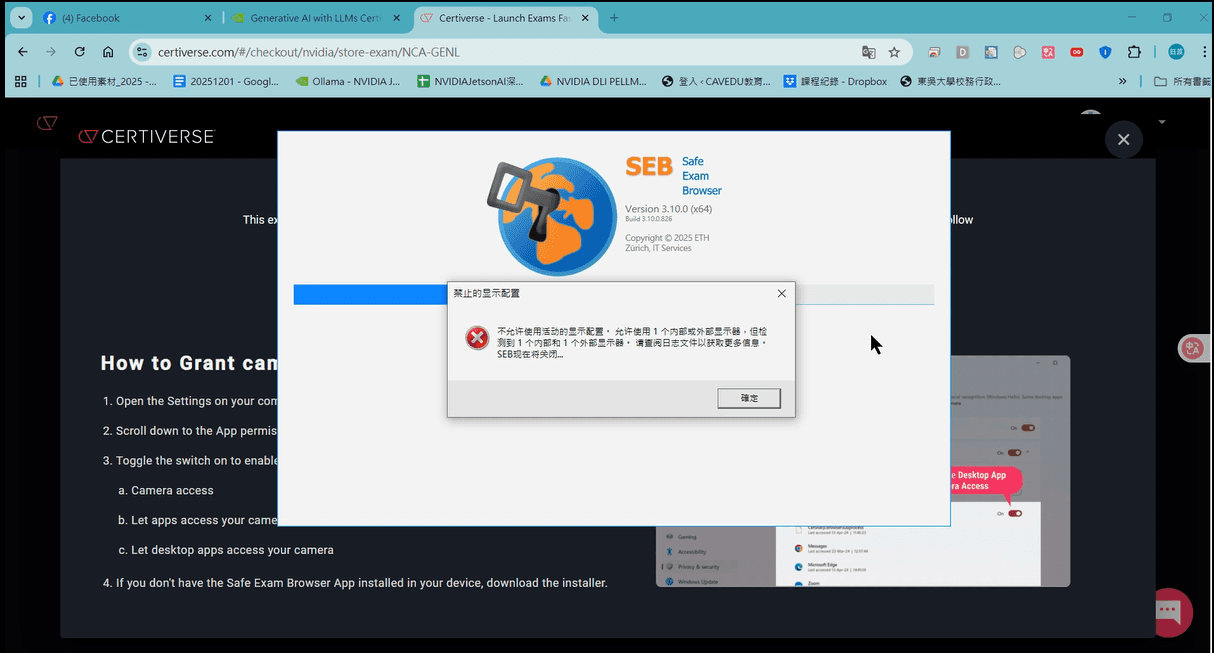Click the 確定 button in the error dialog
The image size is (1214, 653).
coord(749,398)
